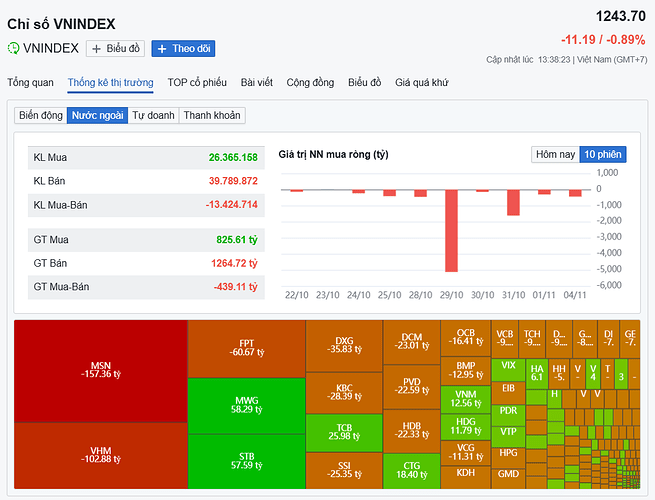Viewport: 655px width, 500px height.
Task: Open the Biểu đồ chart button
Action: (115, 48)
